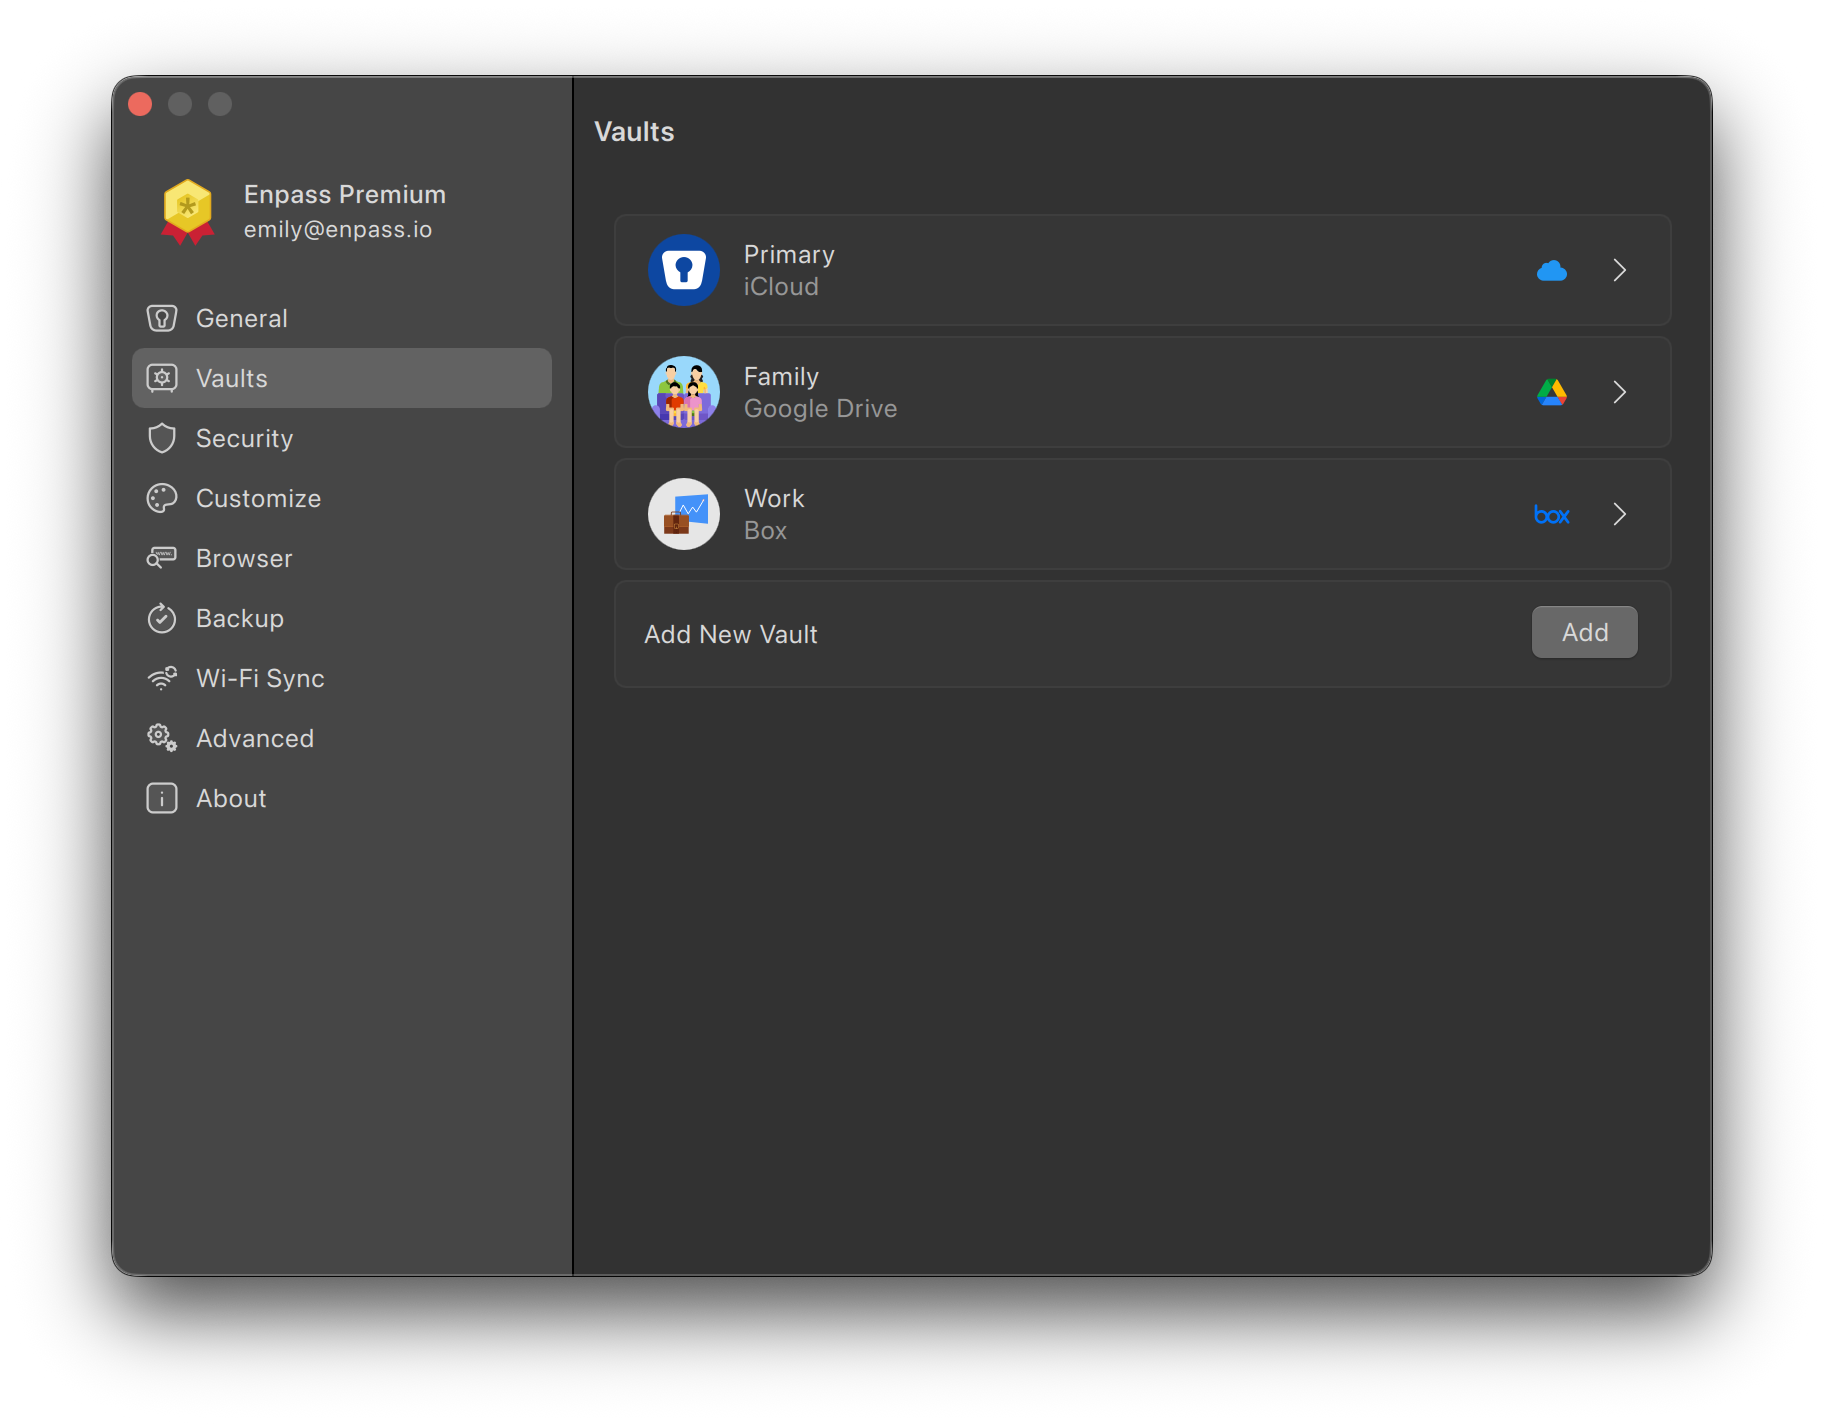1824x1424 pixels.
Task: Click the Browser sidebar icon
Action: coord(162,558)
